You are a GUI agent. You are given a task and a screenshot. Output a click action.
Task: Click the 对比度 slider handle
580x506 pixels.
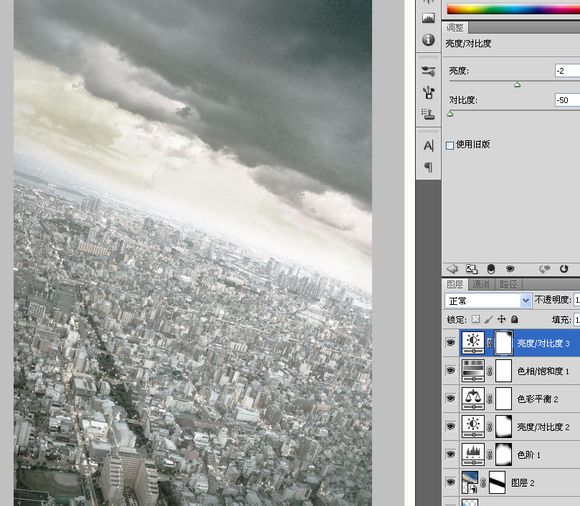(450, 114)
